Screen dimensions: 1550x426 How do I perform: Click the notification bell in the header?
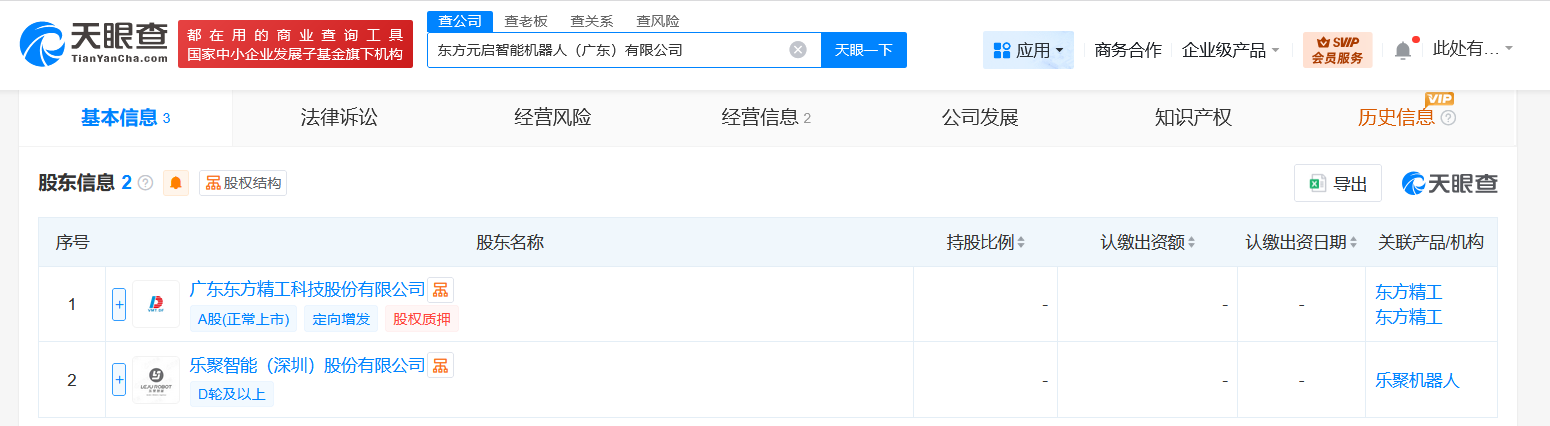pos(1403,50)
